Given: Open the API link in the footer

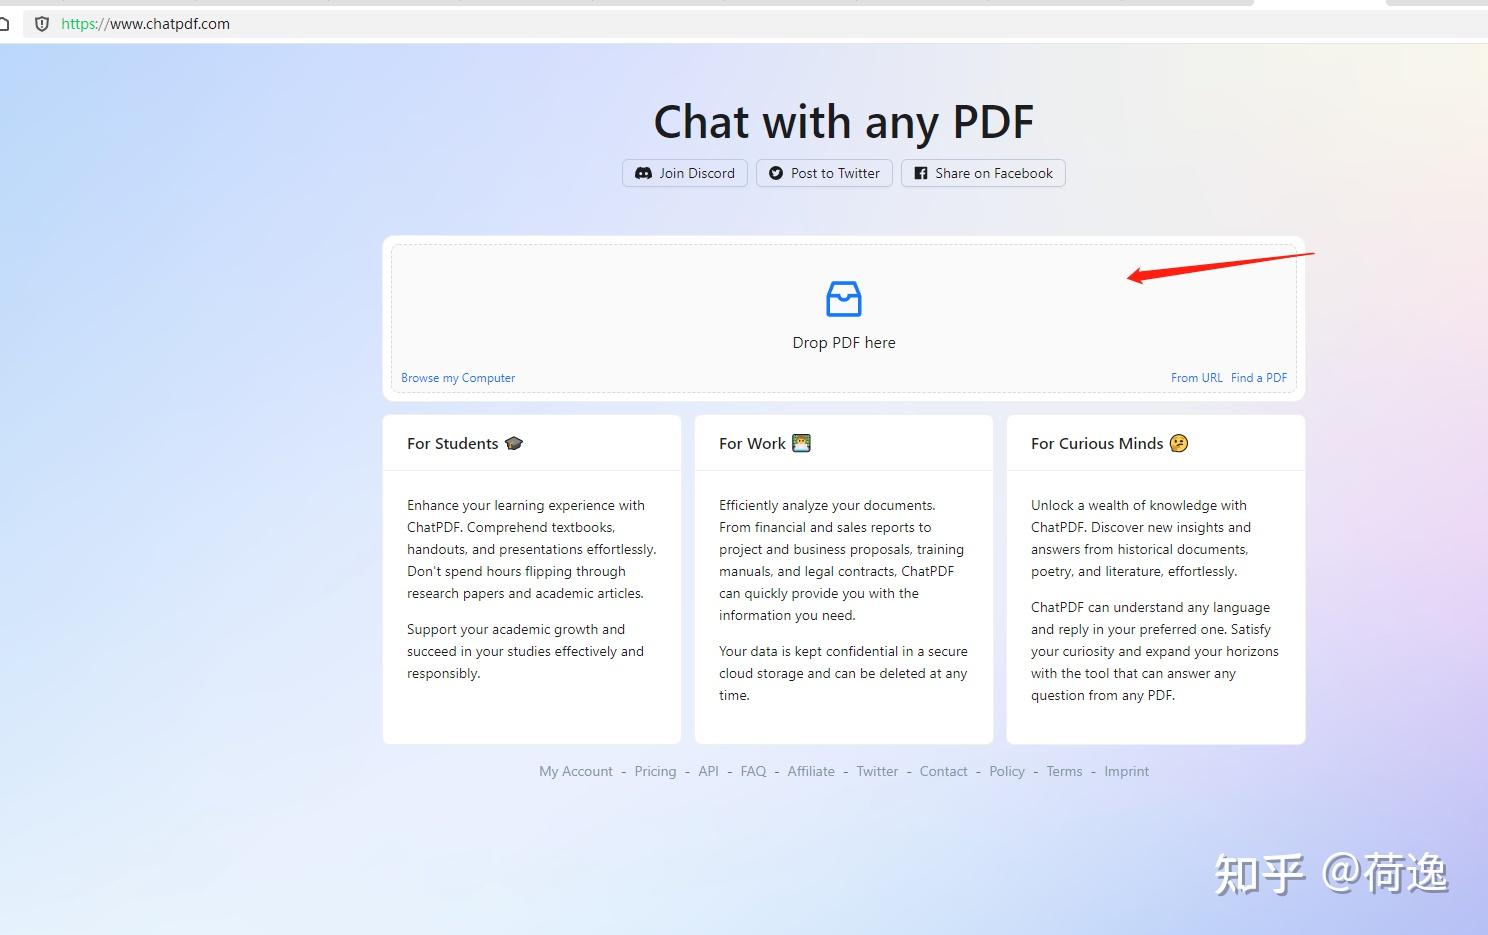Looking at the screenshot, I should (x=708, y=771).
